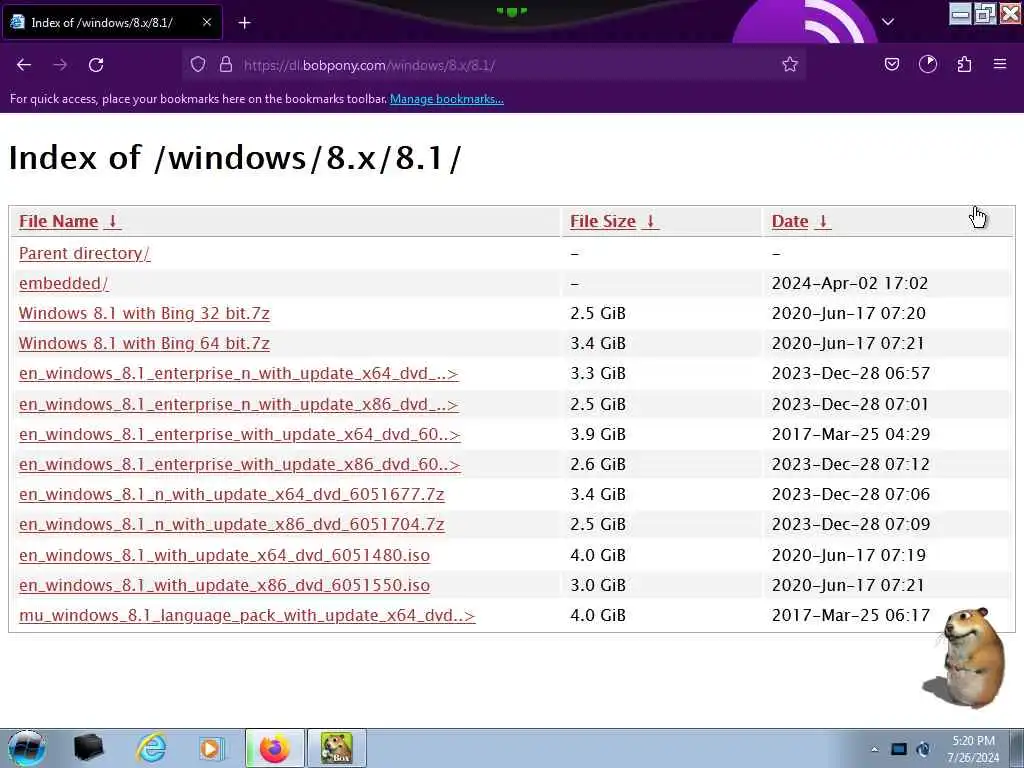Go back to the previous page
This screenshot has width=1024, height=768.
(x=24, y=65)
